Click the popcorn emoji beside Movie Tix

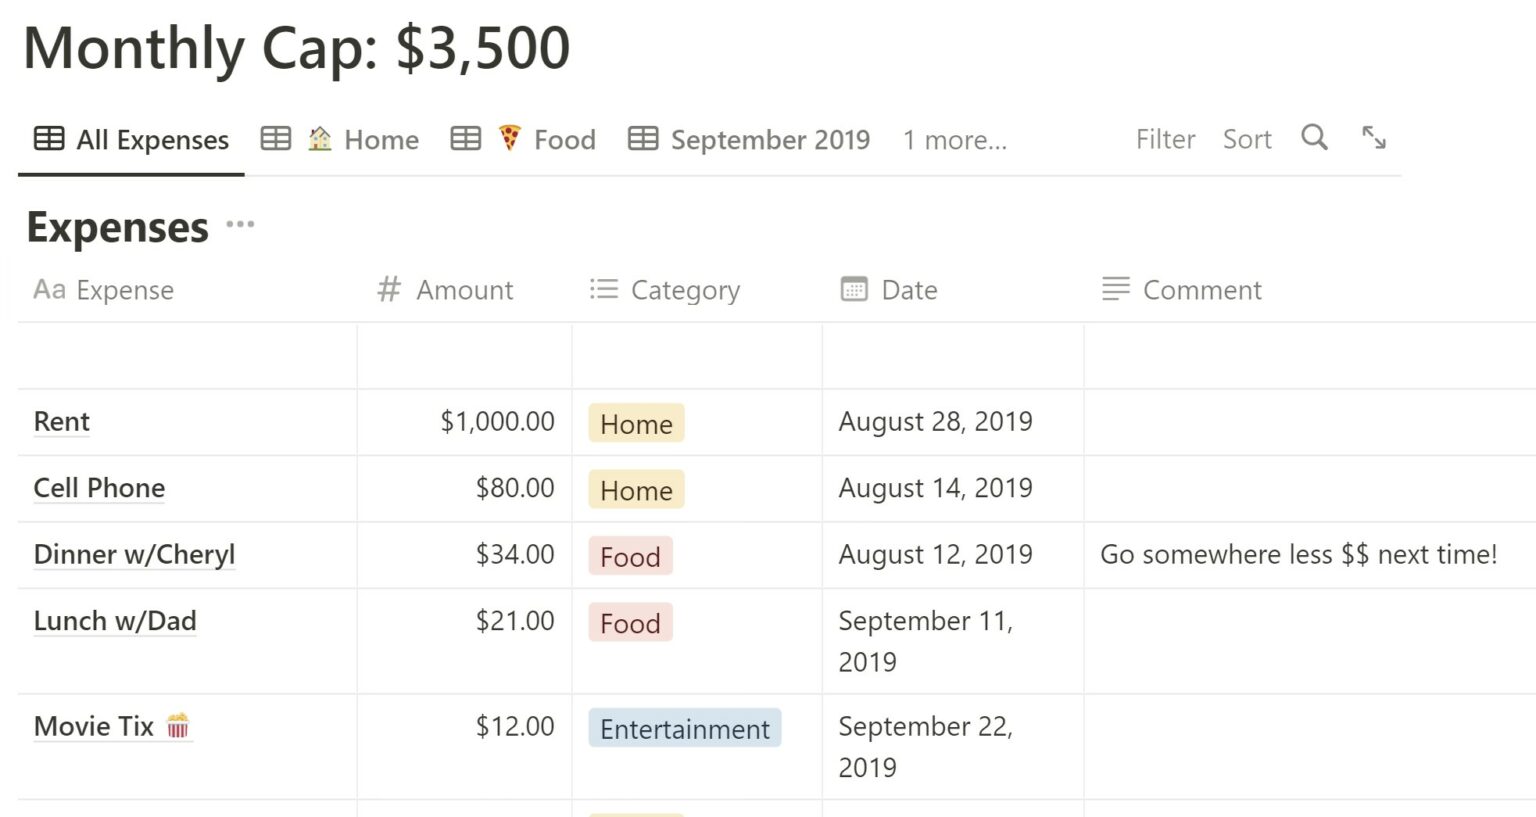pos(178,726)
